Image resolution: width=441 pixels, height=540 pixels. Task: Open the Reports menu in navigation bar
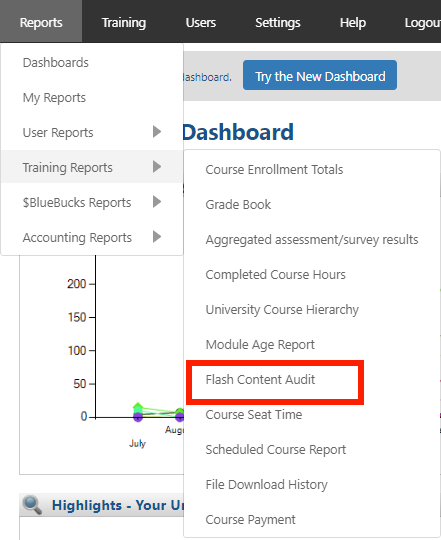pos(41,22)
